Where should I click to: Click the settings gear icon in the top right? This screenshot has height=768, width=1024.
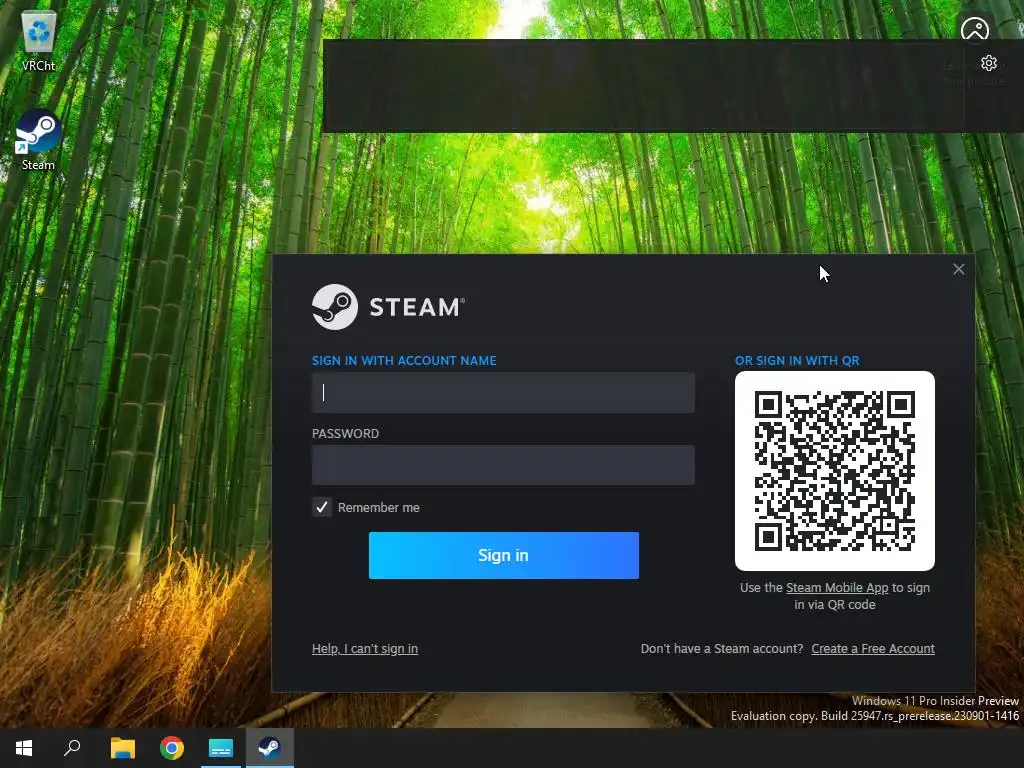coord(989,63)
